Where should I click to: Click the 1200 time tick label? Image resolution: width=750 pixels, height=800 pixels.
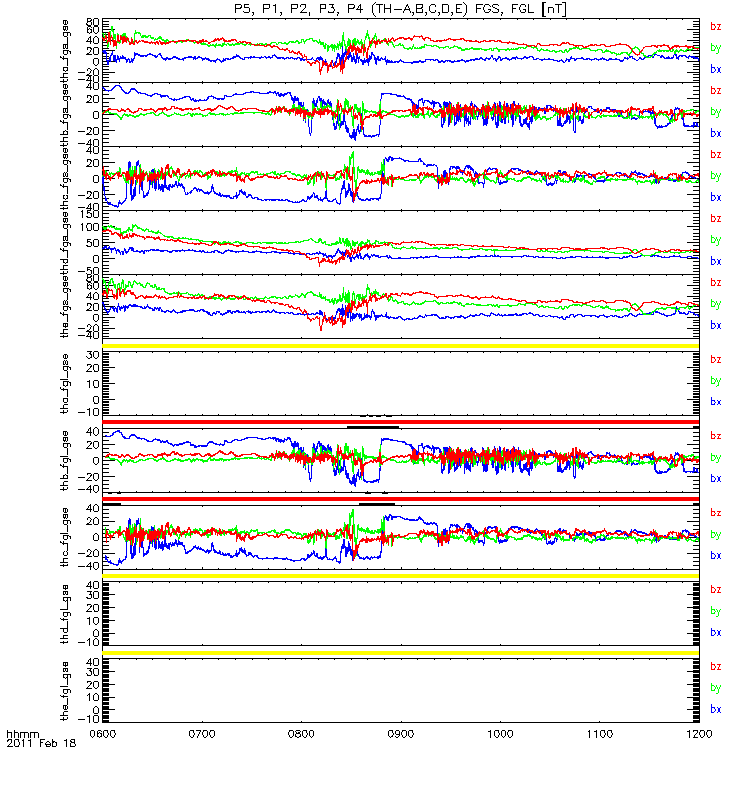pyautogui.click(x=699, y=734)
